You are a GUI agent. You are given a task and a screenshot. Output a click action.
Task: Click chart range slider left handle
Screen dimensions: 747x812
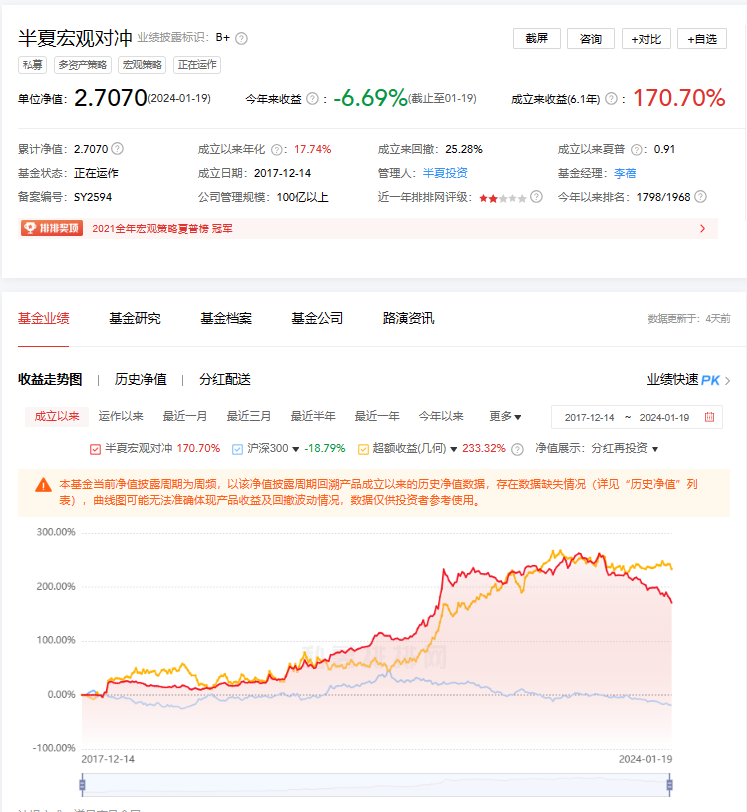(x=82, y=785)
